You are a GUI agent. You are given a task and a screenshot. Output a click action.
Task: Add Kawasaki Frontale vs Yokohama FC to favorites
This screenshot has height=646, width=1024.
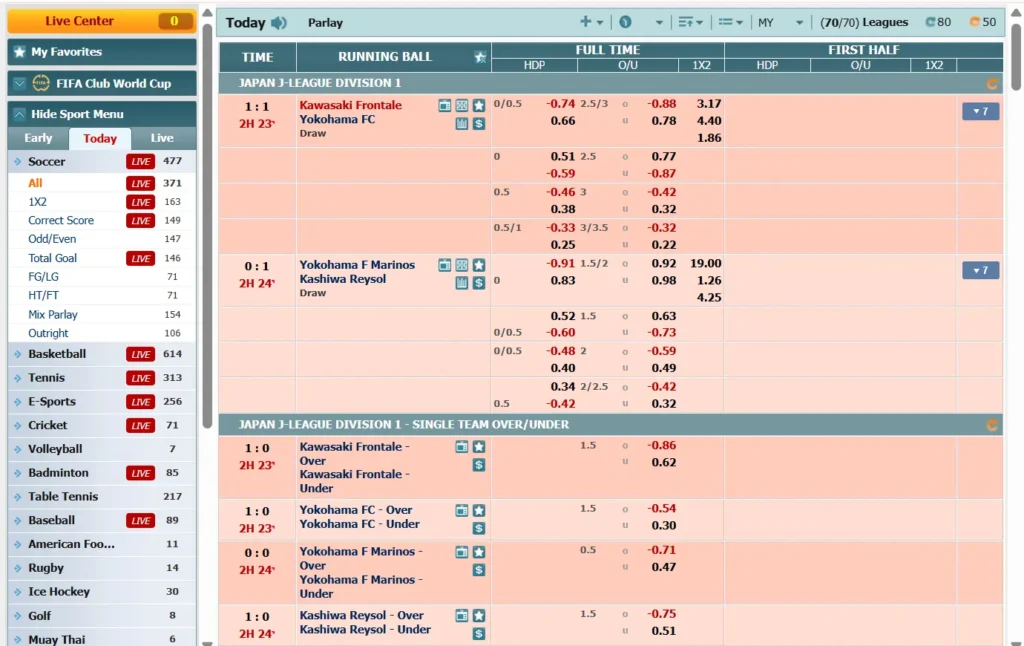(x=479, y=106)
